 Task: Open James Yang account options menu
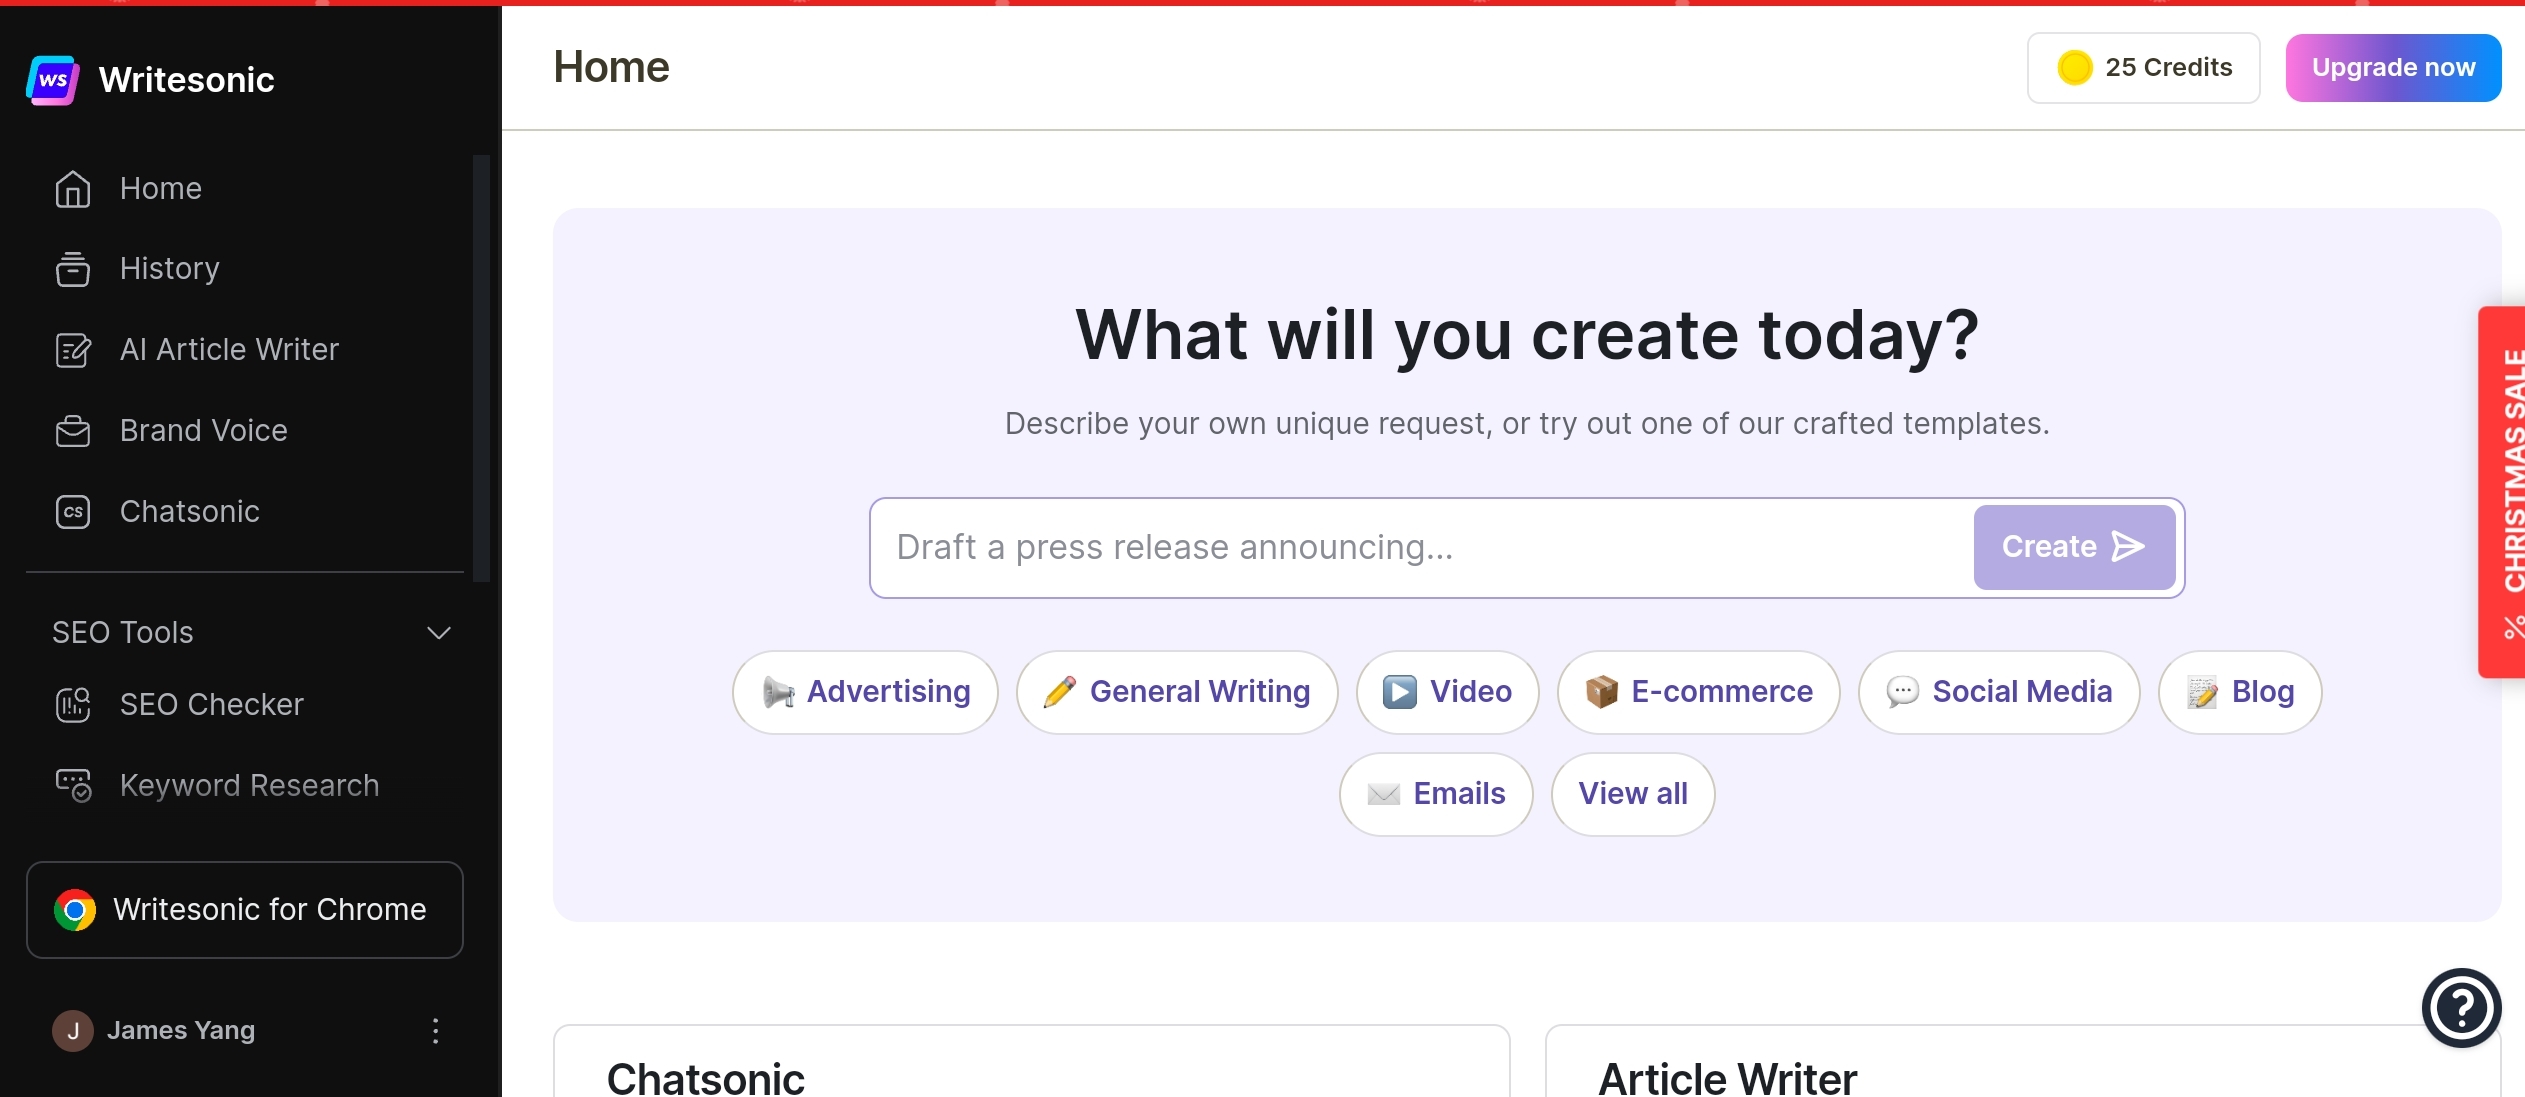pos(435,1031)
